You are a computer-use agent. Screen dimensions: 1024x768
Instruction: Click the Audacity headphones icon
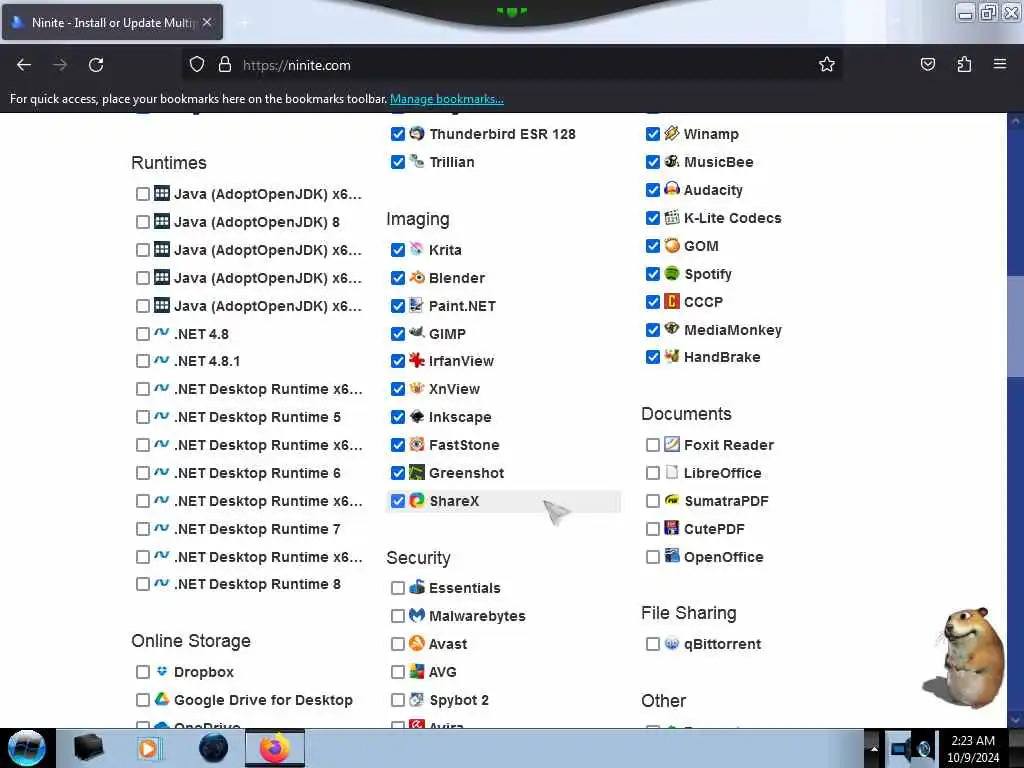click(x=672, y=189)
